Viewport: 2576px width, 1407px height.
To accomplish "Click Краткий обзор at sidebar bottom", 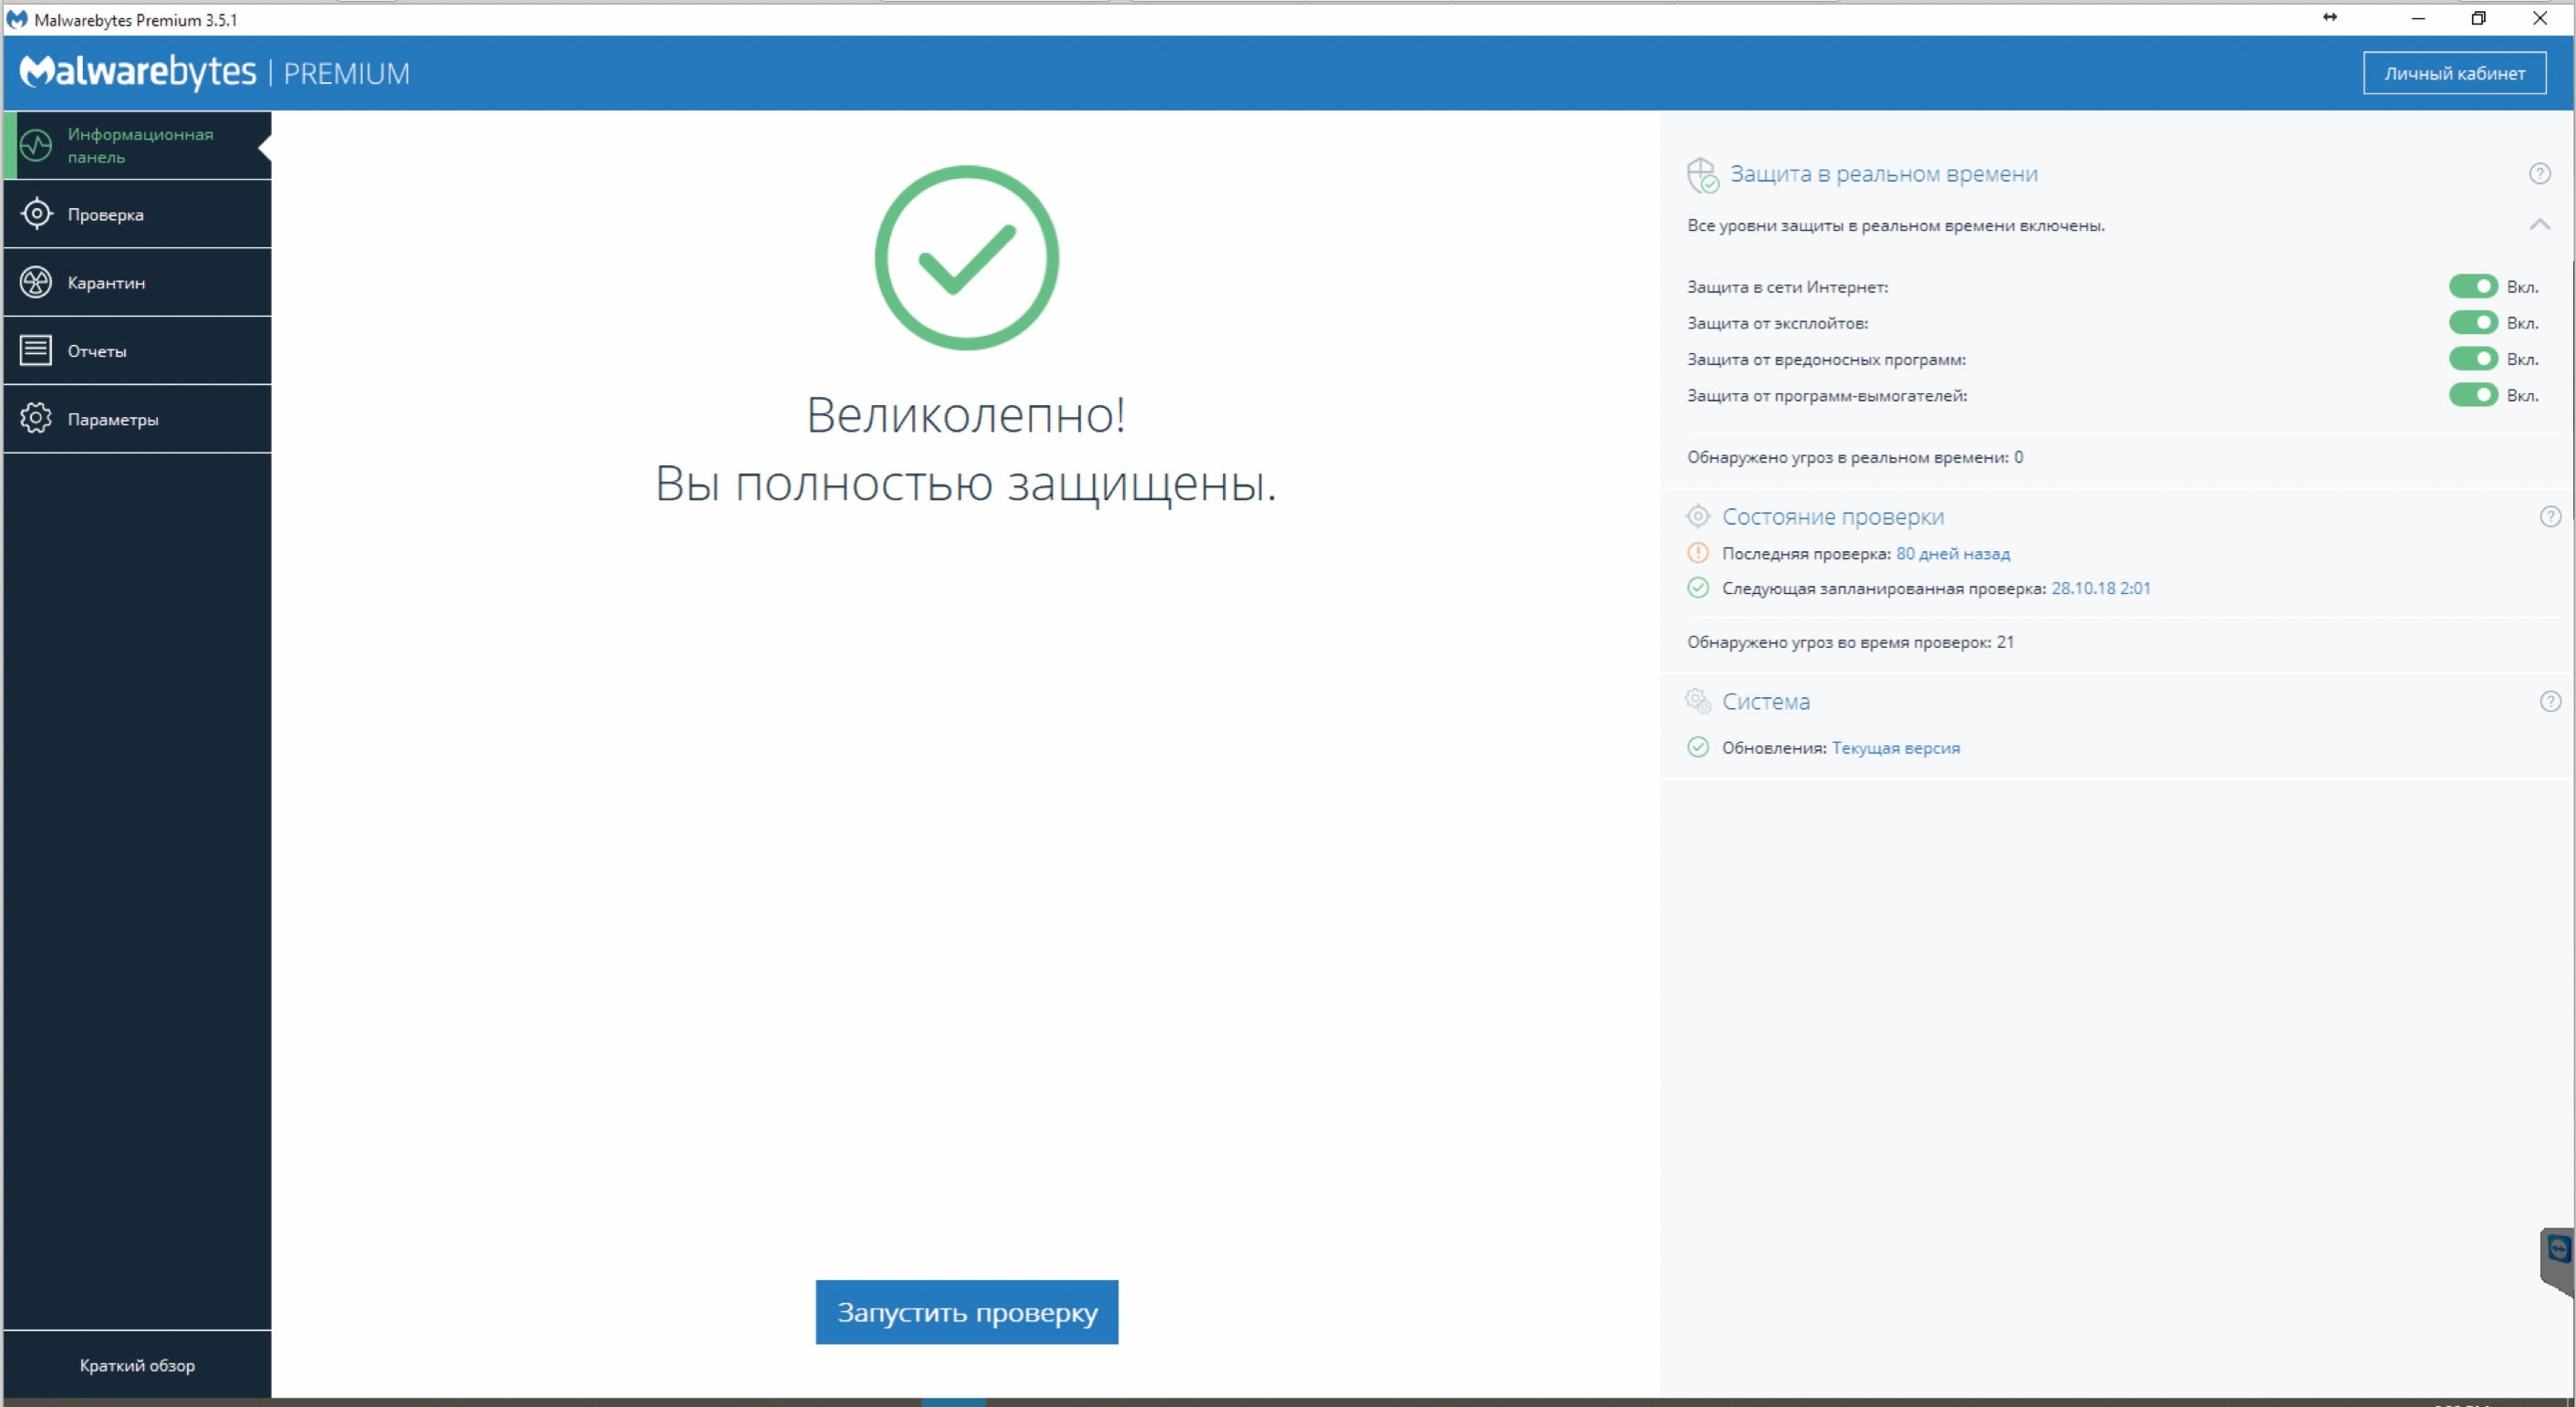I will point(137,1365).
